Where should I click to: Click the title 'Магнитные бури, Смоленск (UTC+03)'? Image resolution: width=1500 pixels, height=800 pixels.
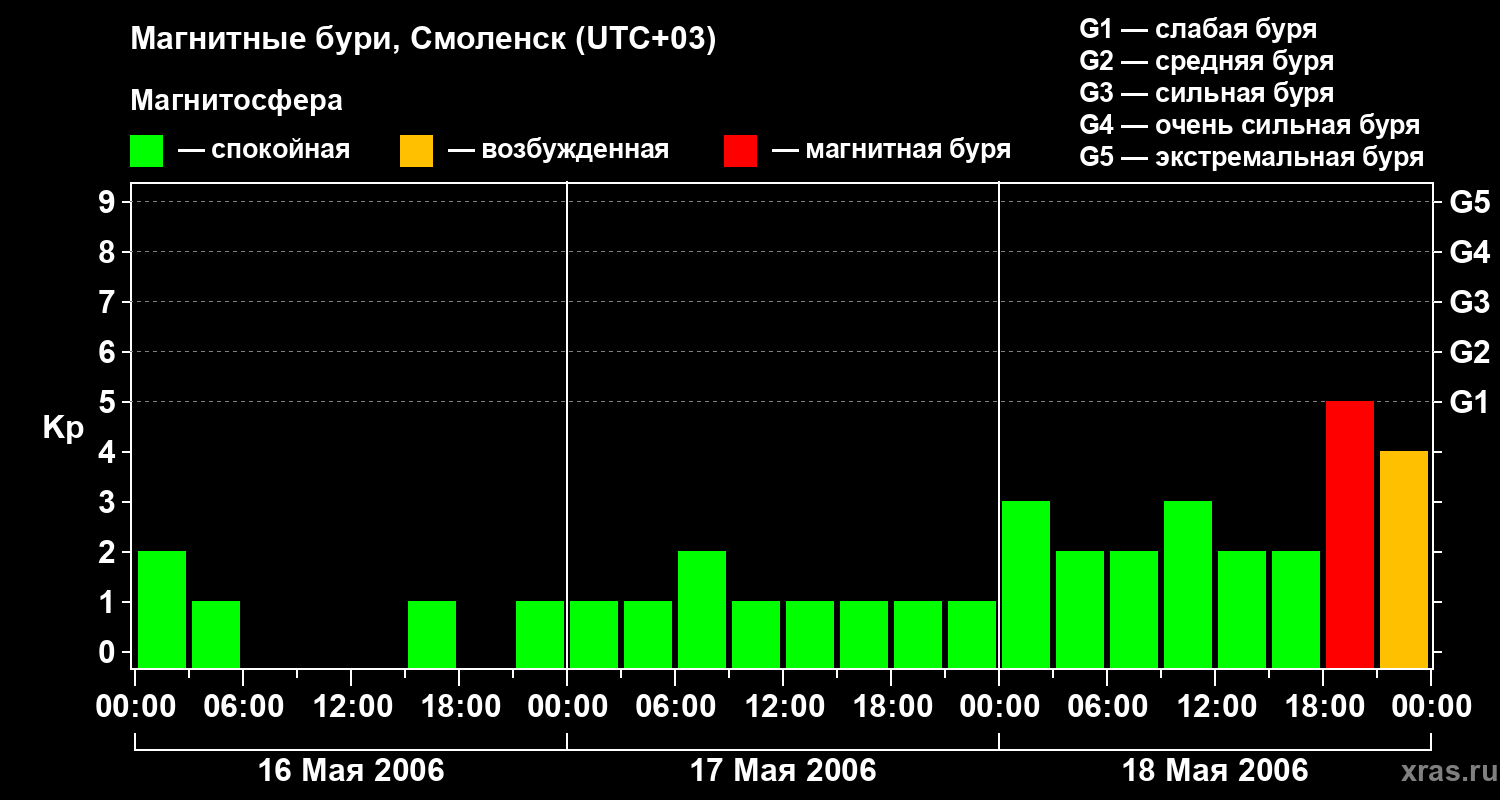point(424,41)
